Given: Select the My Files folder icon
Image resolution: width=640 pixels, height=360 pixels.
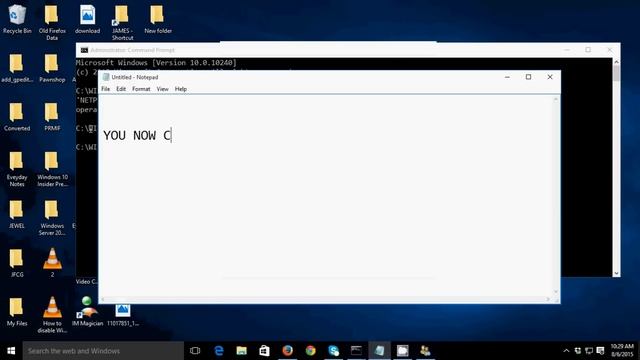Looking at the screenshot, I should [17, 312].
